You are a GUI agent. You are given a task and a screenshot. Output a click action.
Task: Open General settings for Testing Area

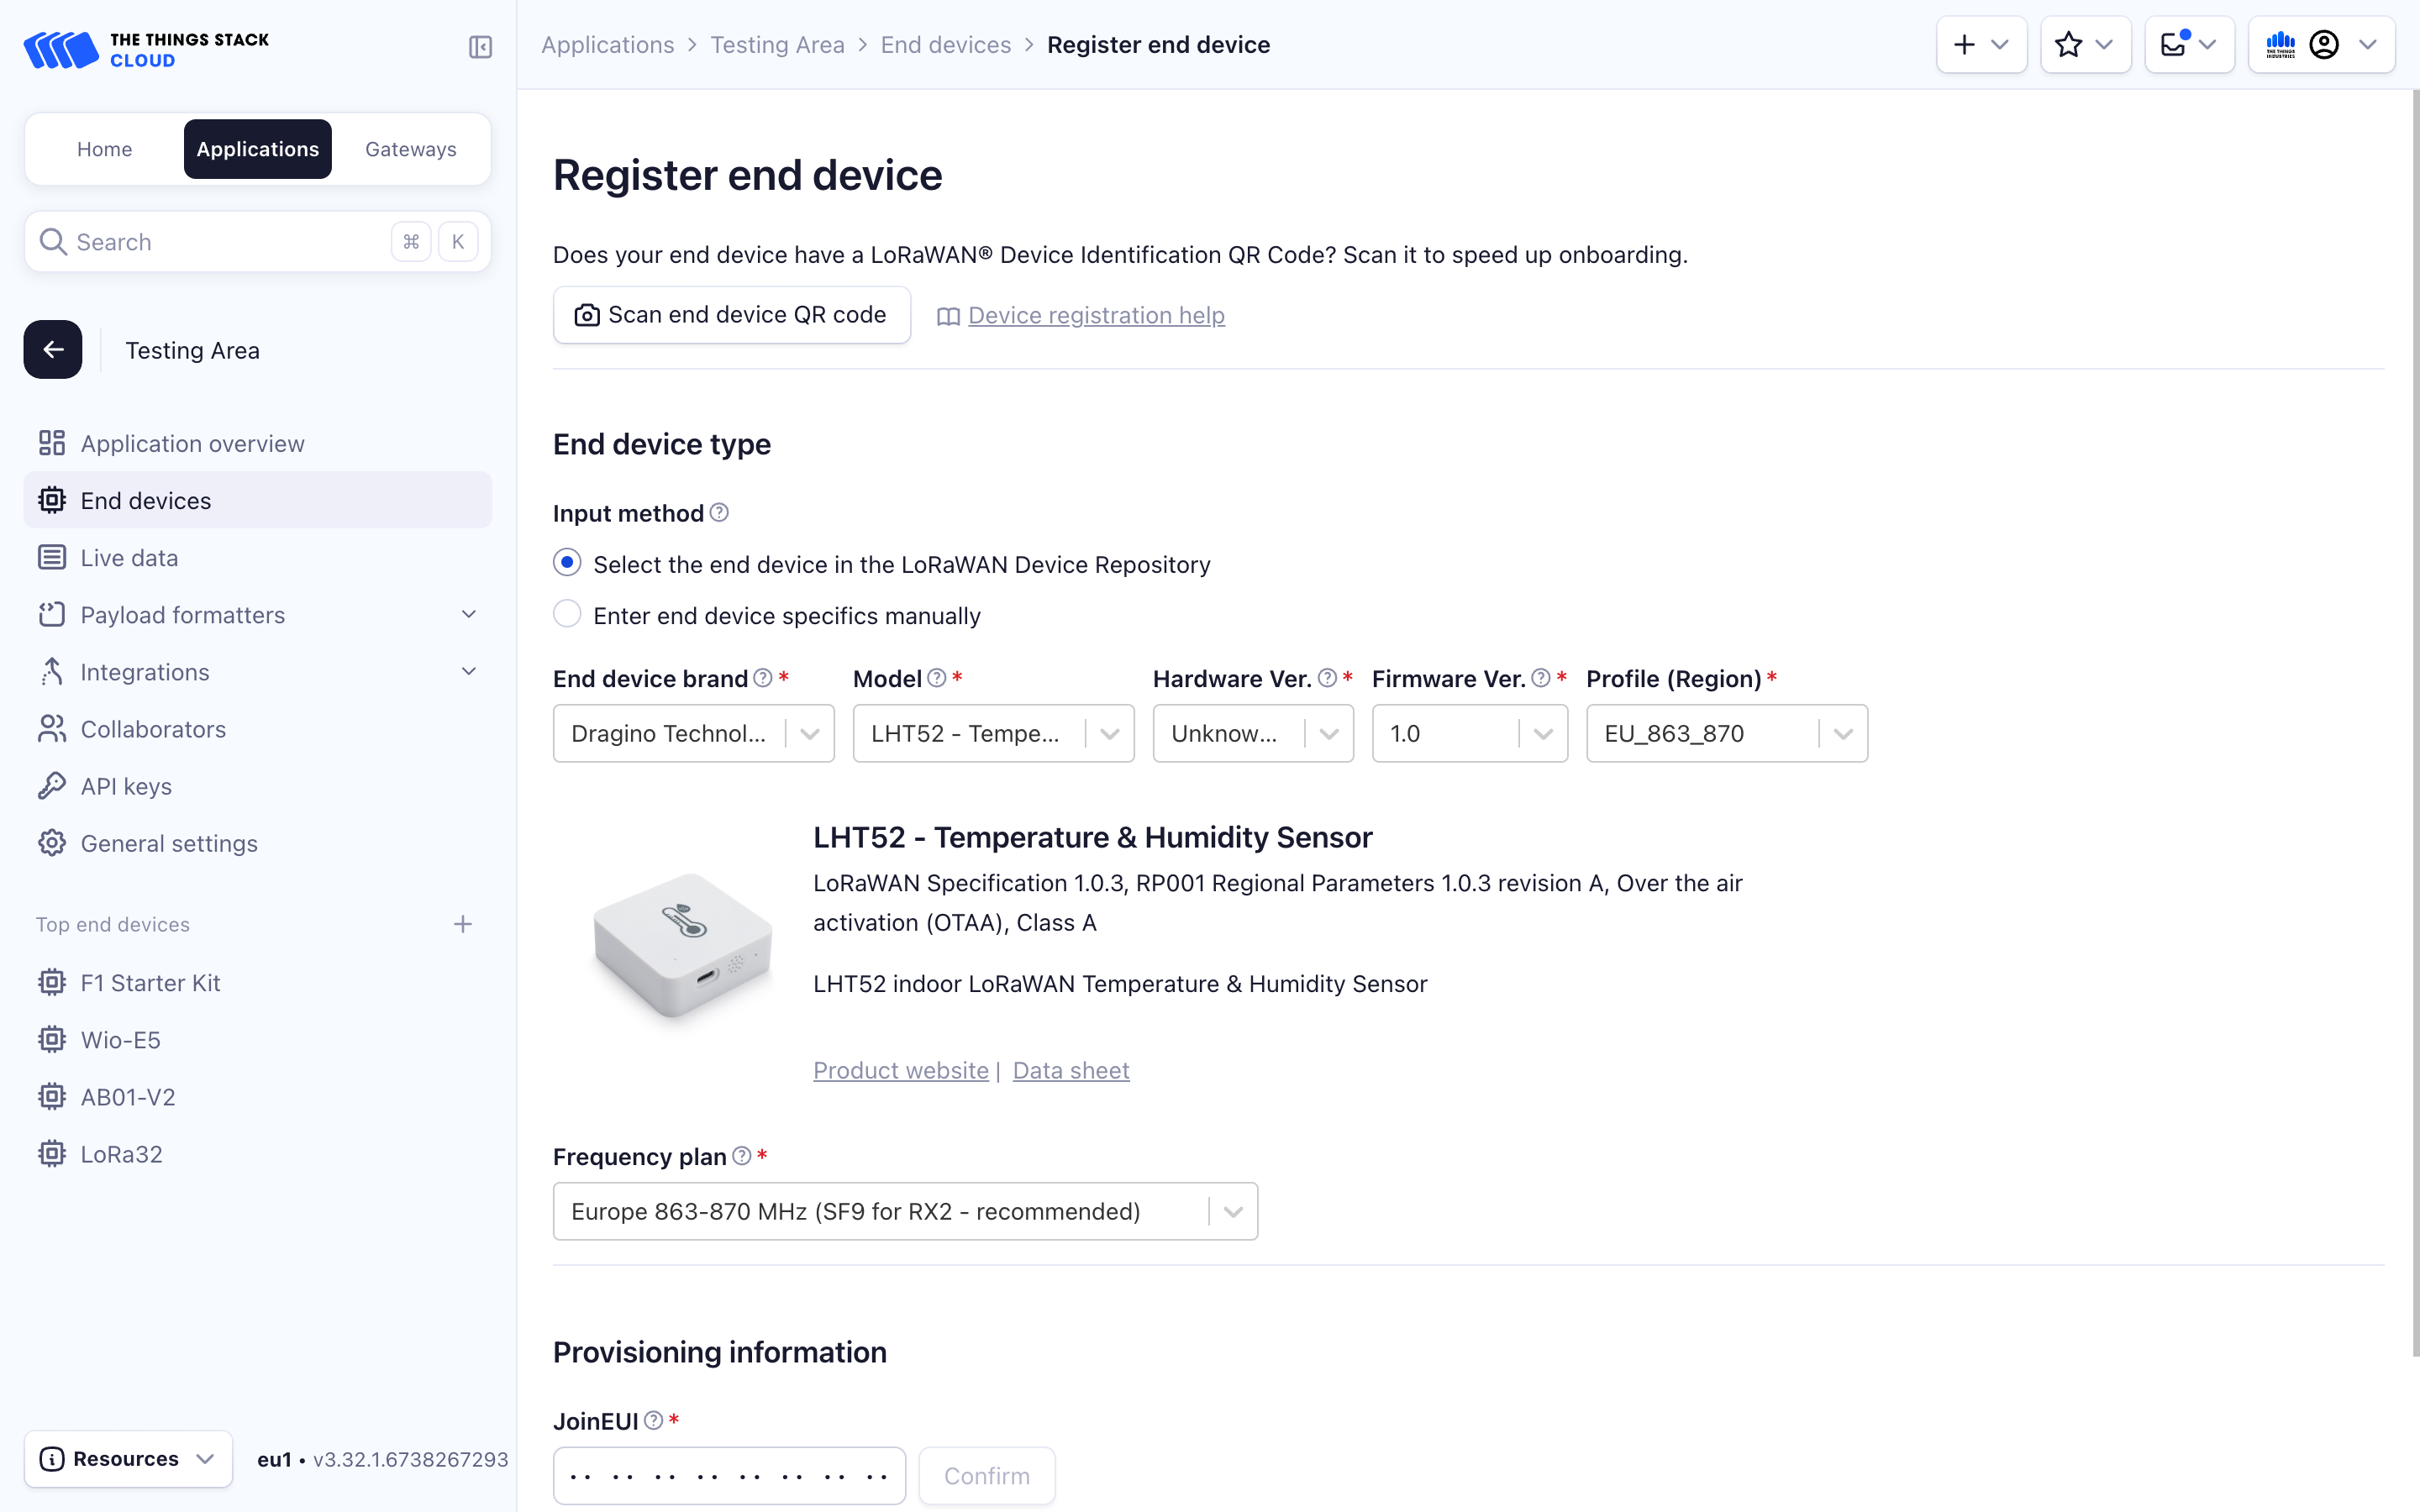[169, 843]
